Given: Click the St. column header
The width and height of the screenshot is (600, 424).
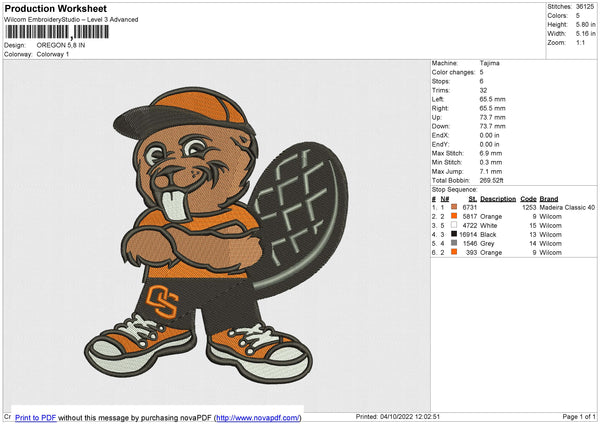Looking at the screenshot, I should 472,198.
